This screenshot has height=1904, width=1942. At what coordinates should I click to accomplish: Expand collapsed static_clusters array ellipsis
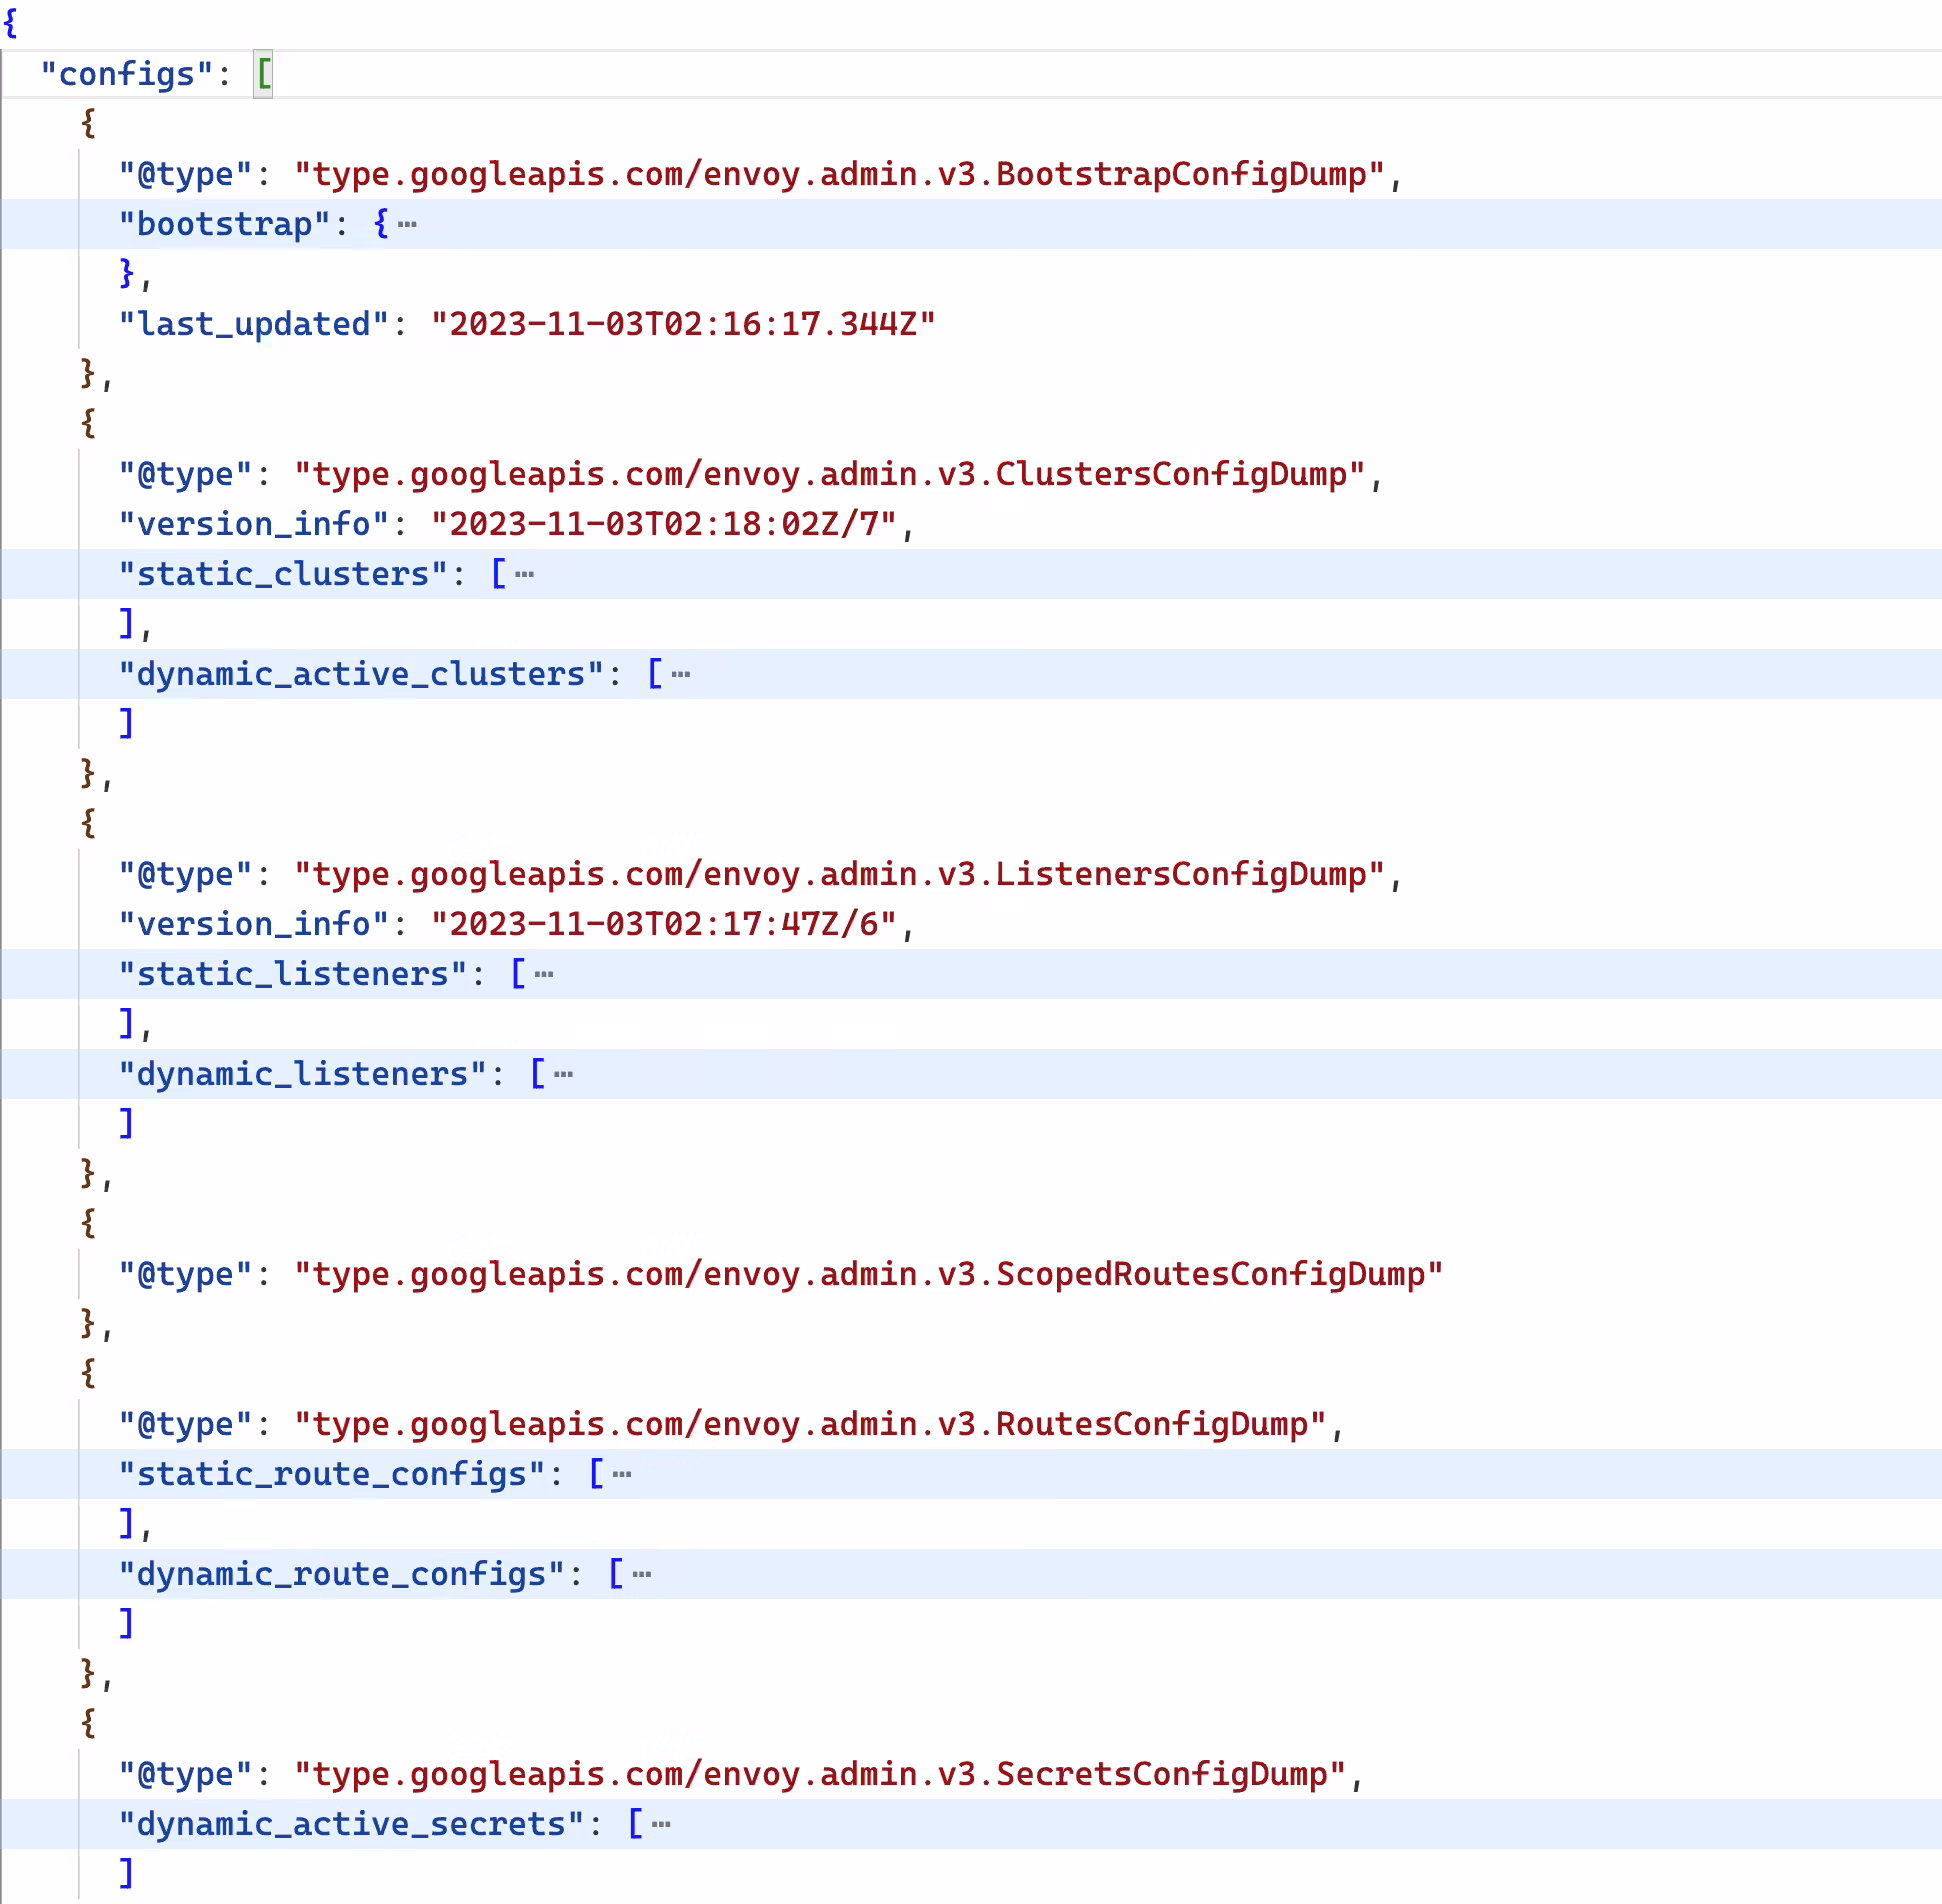(x=525, y=575)
